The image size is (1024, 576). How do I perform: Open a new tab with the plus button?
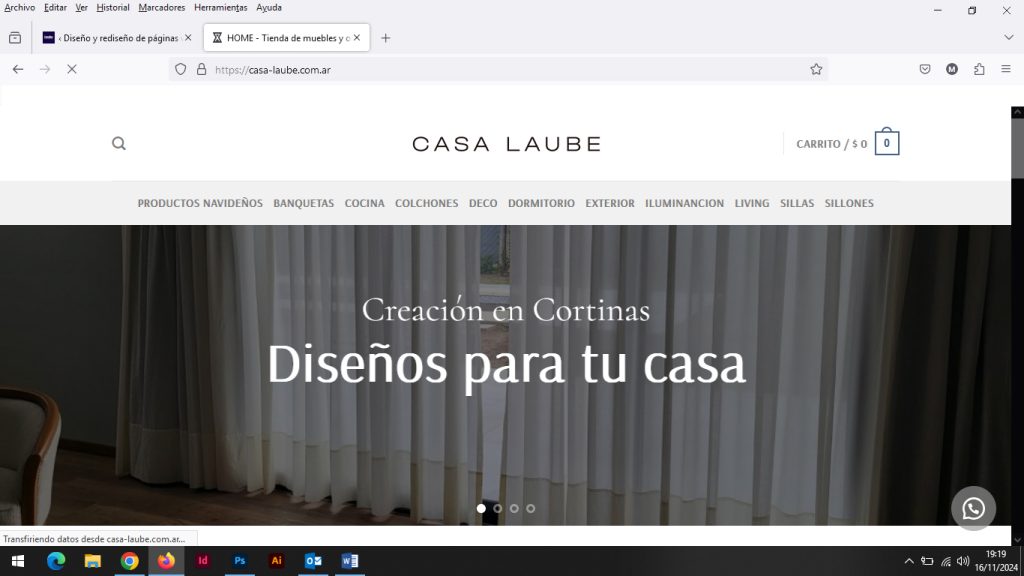point(385,38)
